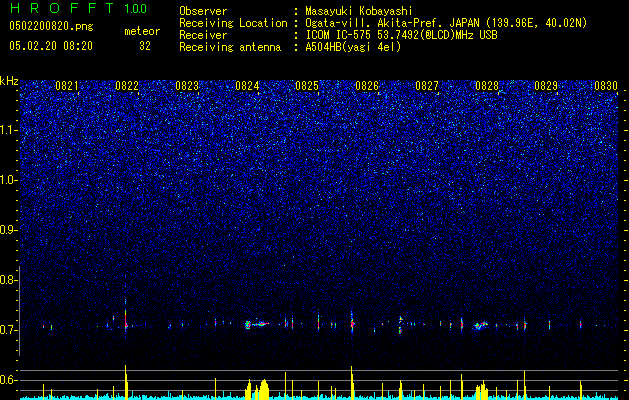Click the meteor label

[x=142, y=31]
